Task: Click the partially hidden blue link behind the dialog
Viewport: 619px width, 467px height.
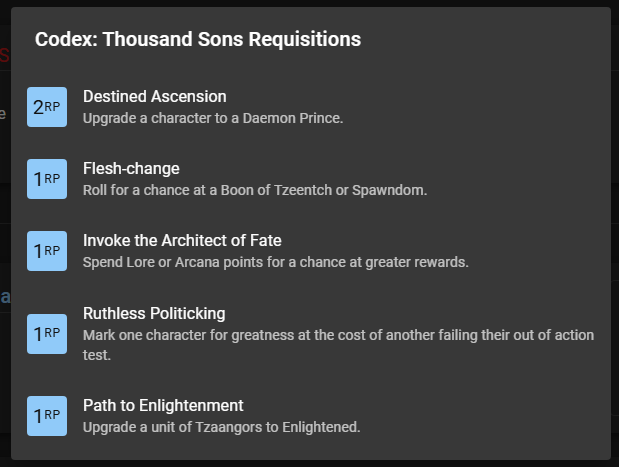Action: pos(5,297)
